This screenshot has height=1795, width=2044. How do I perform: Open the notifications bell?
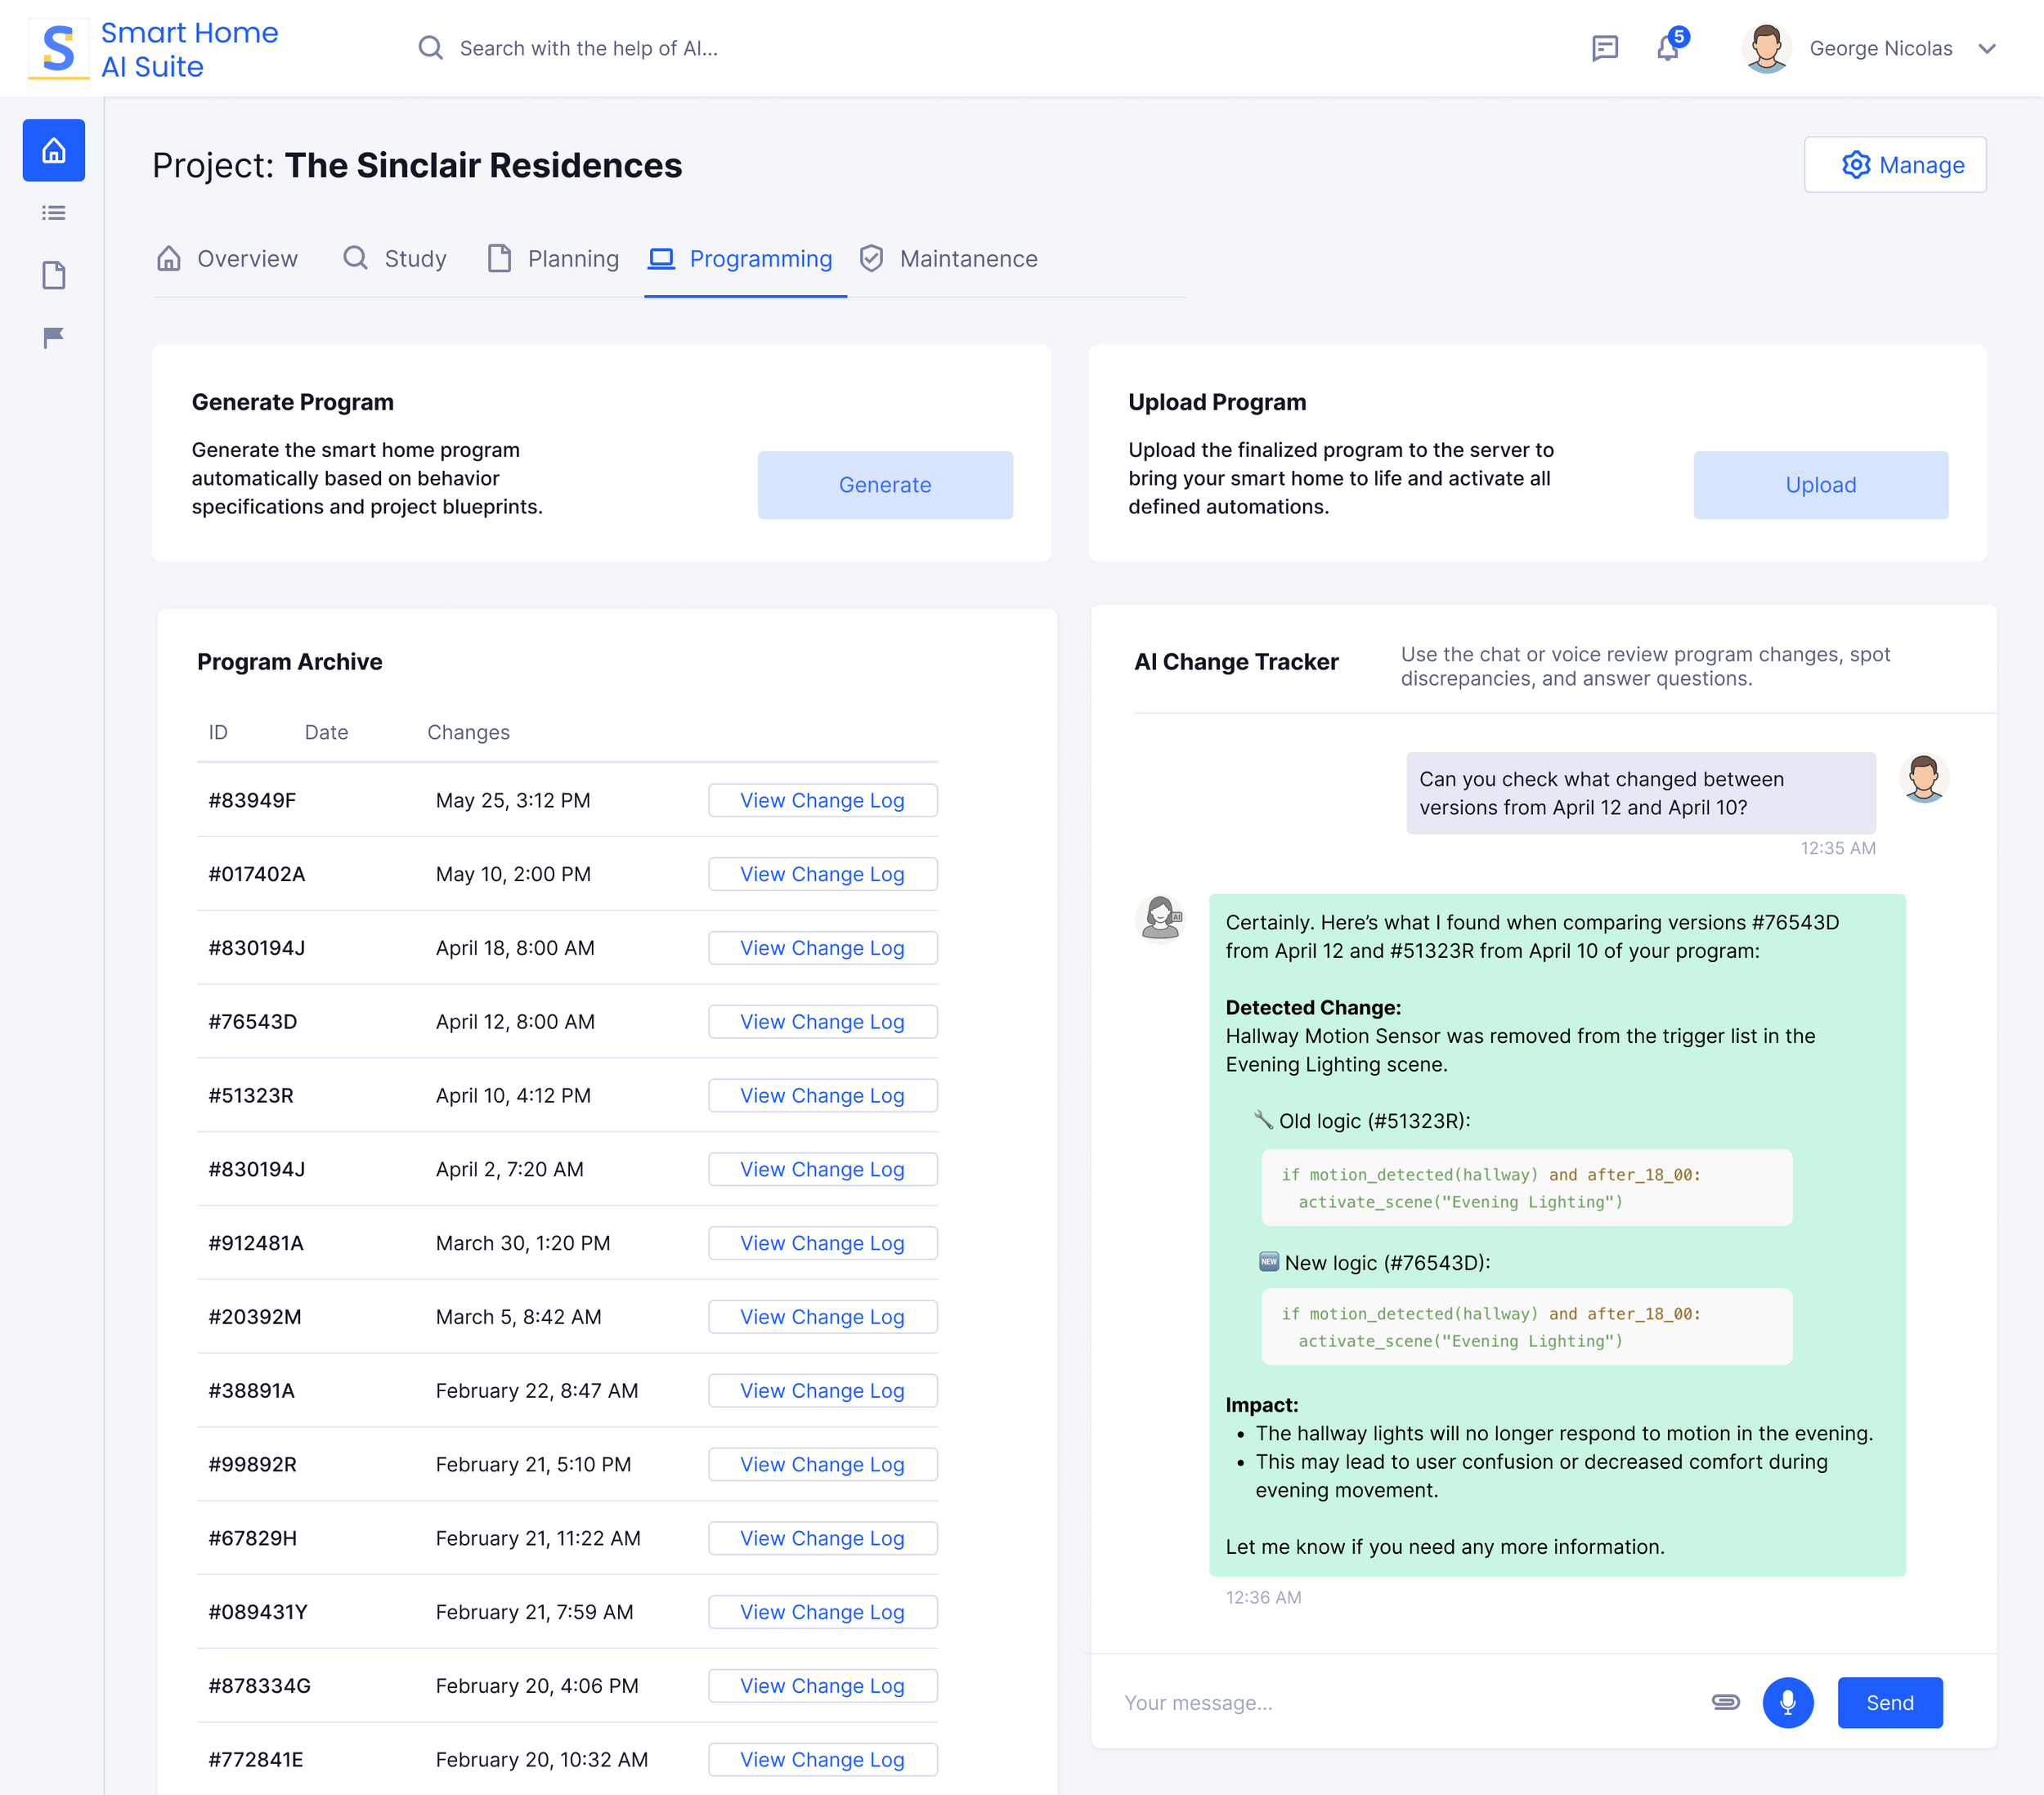tap(1667, 48)
